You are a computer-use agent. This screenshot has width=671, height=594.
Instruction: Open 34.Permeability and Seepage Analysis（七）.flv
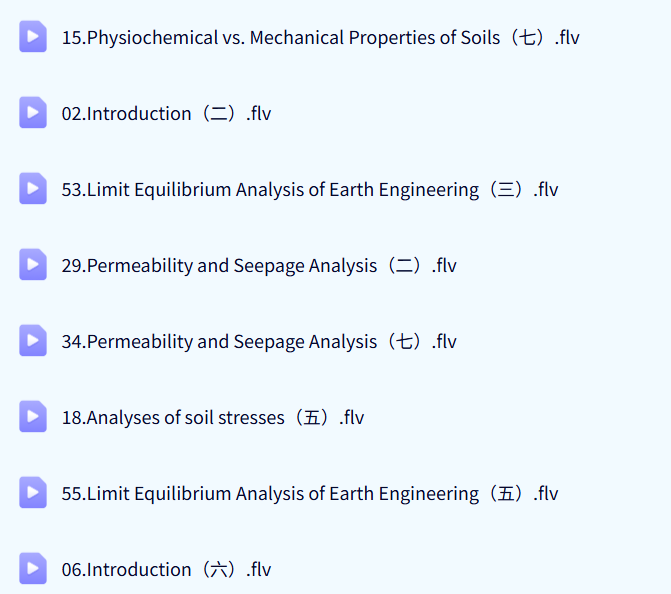tap(259, 342)
